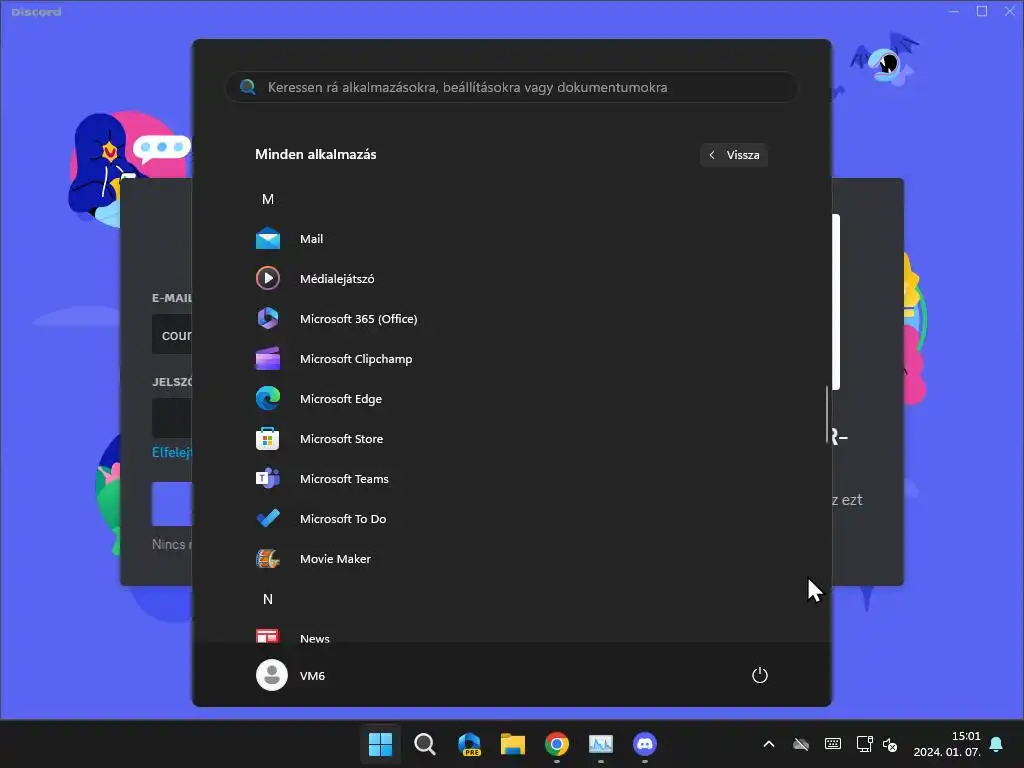The width and height of the screenshot is (1024, 768).
Task: Open Google Chrome from taskbar
Action: tap(556, 744)
